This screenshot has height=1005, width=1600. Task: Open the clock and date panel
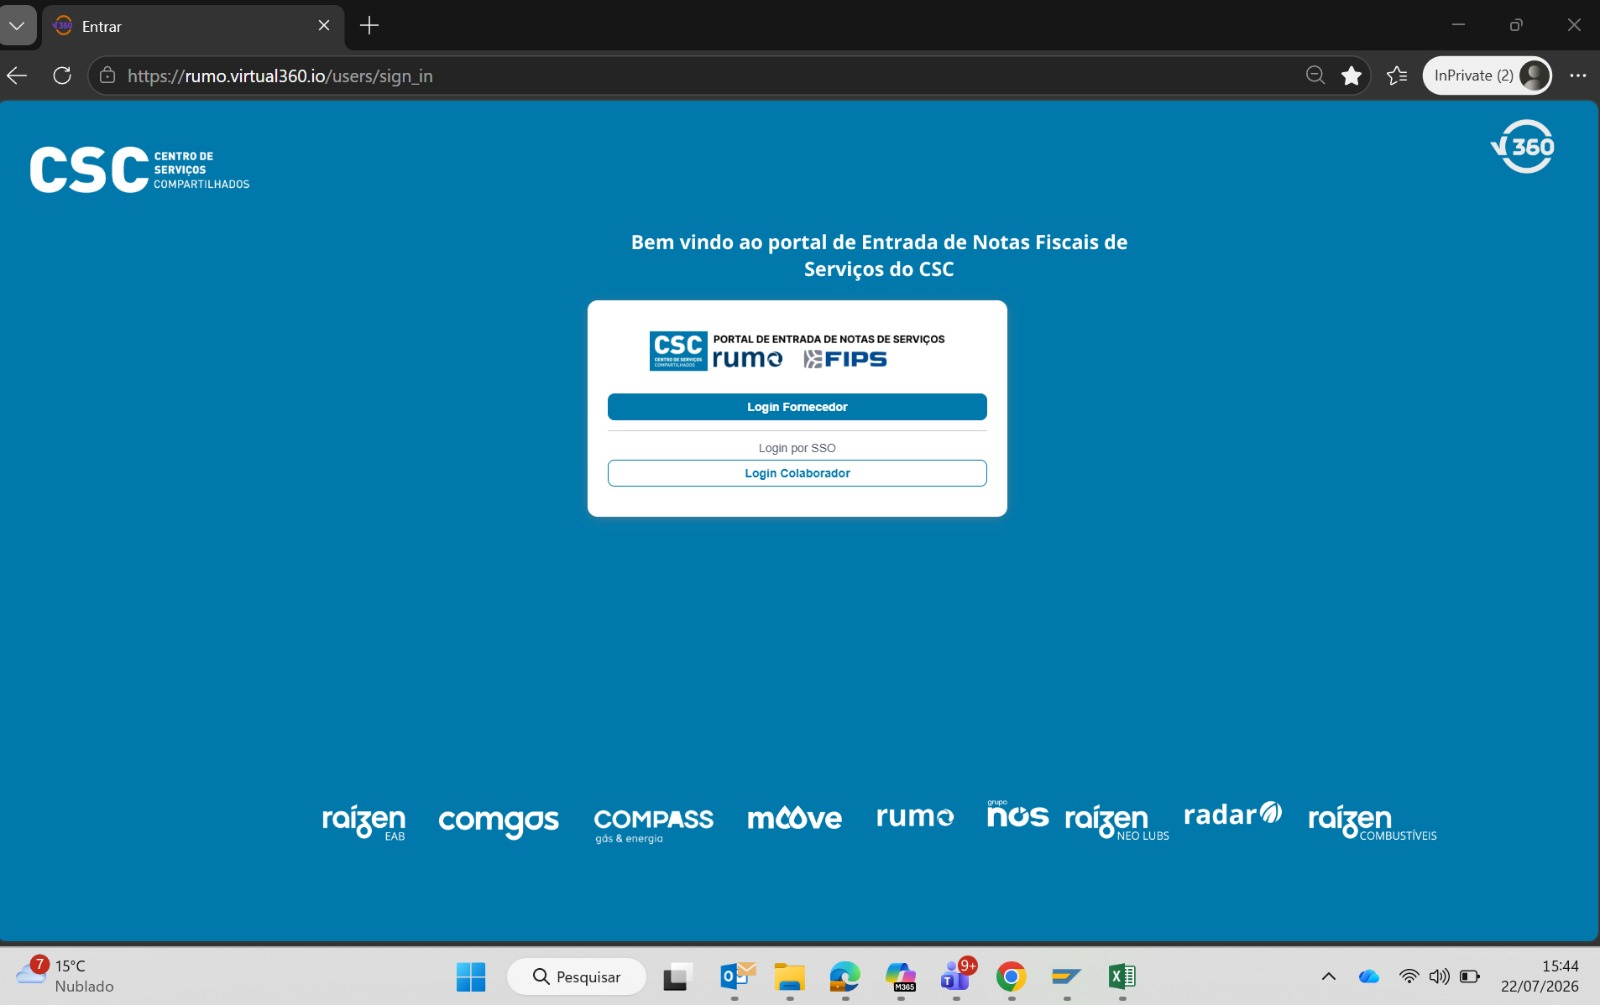coord(1540,976)
